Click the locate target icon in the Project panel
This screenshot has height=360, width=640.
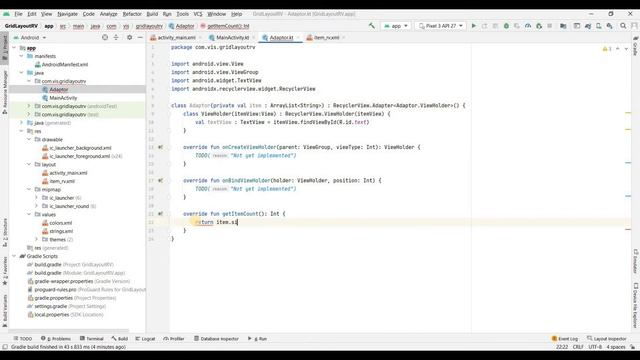coord(105,37)
